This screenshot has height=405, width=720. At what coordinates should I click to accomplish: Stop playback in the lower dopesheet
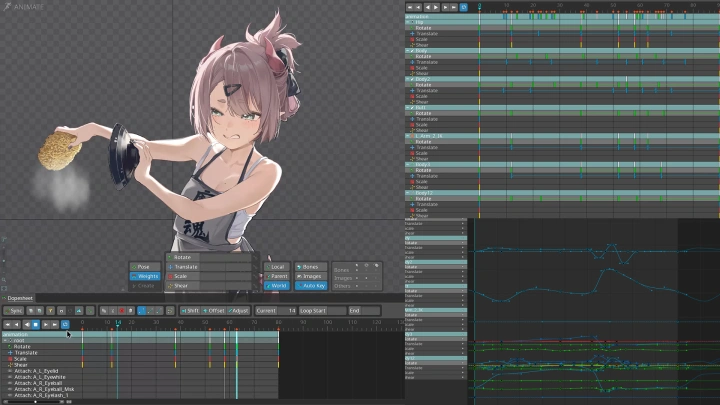(35, 324)
